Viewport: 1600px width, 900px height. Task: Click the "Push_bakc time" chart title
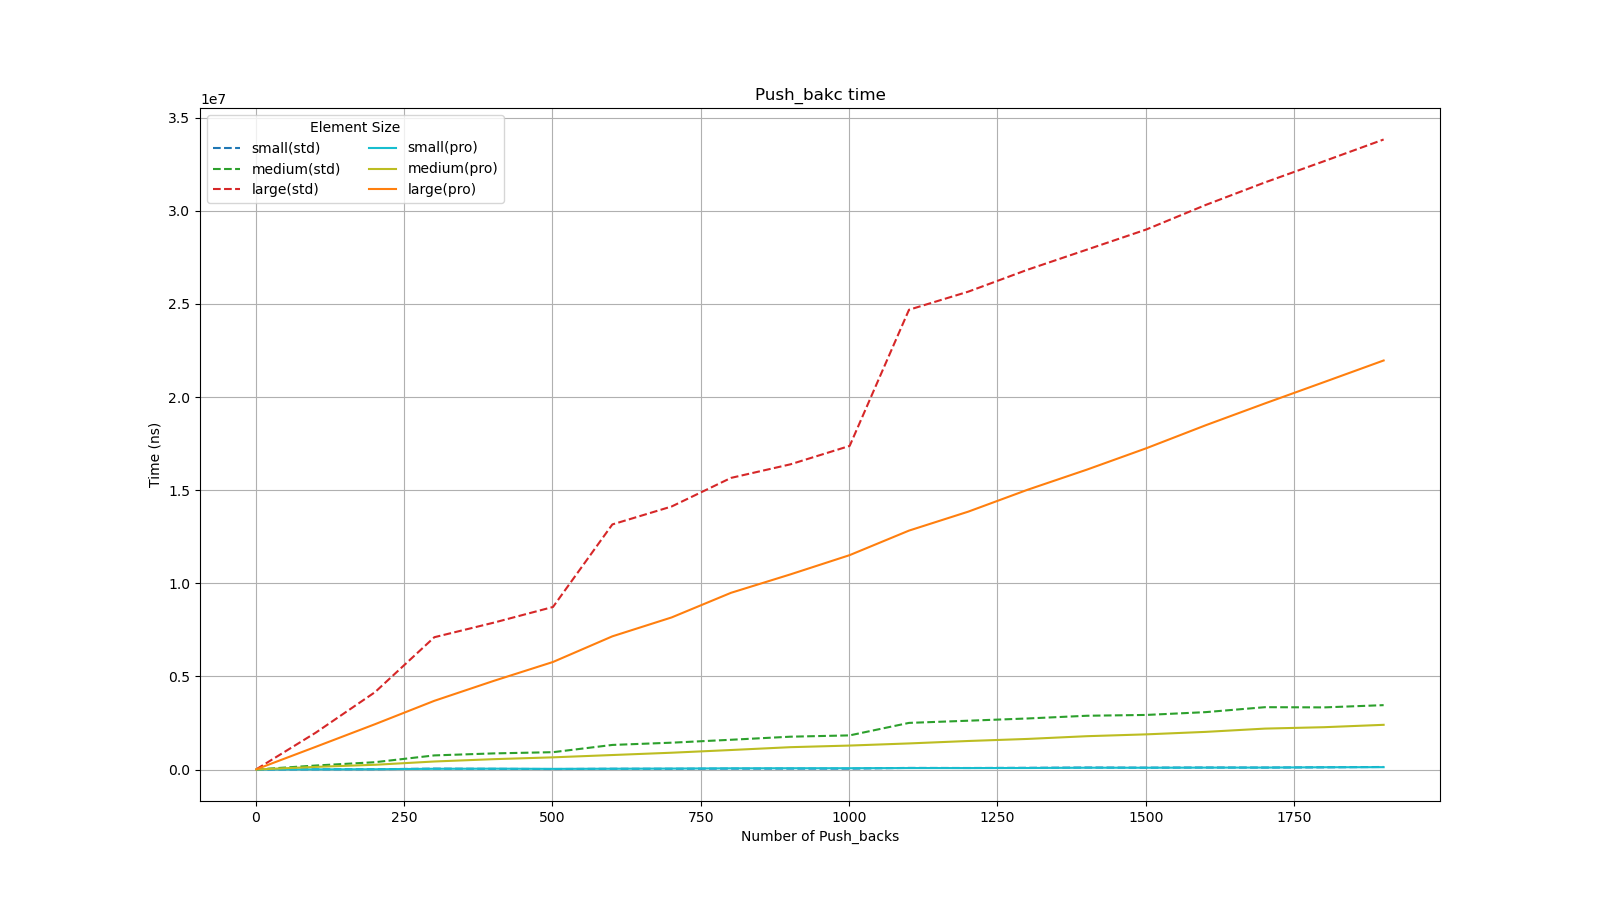coord(819,95)
